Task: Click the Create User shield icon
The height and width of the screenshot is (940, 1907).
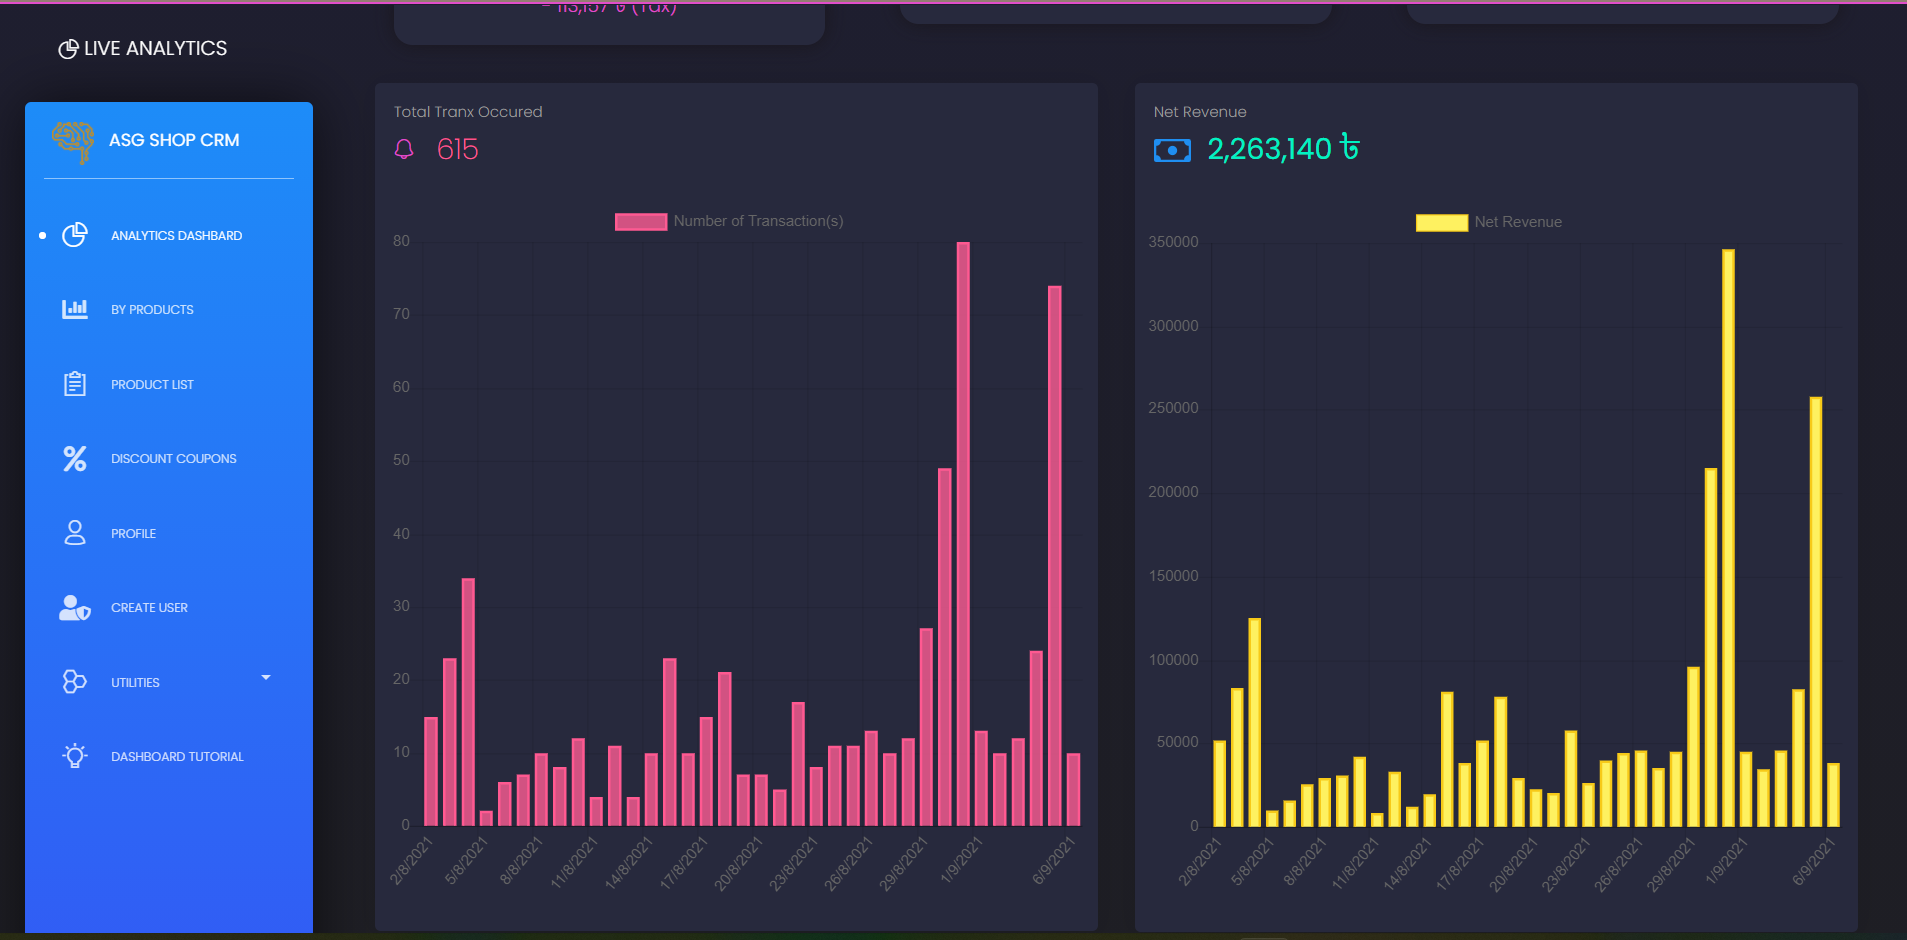Action: tap(75, 608)
